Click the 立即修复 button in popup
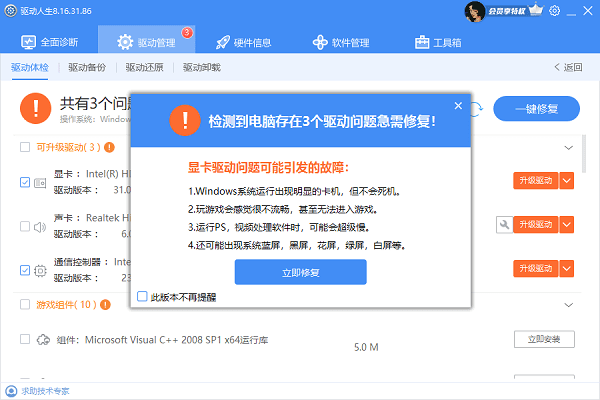The height and width of the screenshot is (400, 600). coord(300,272)
